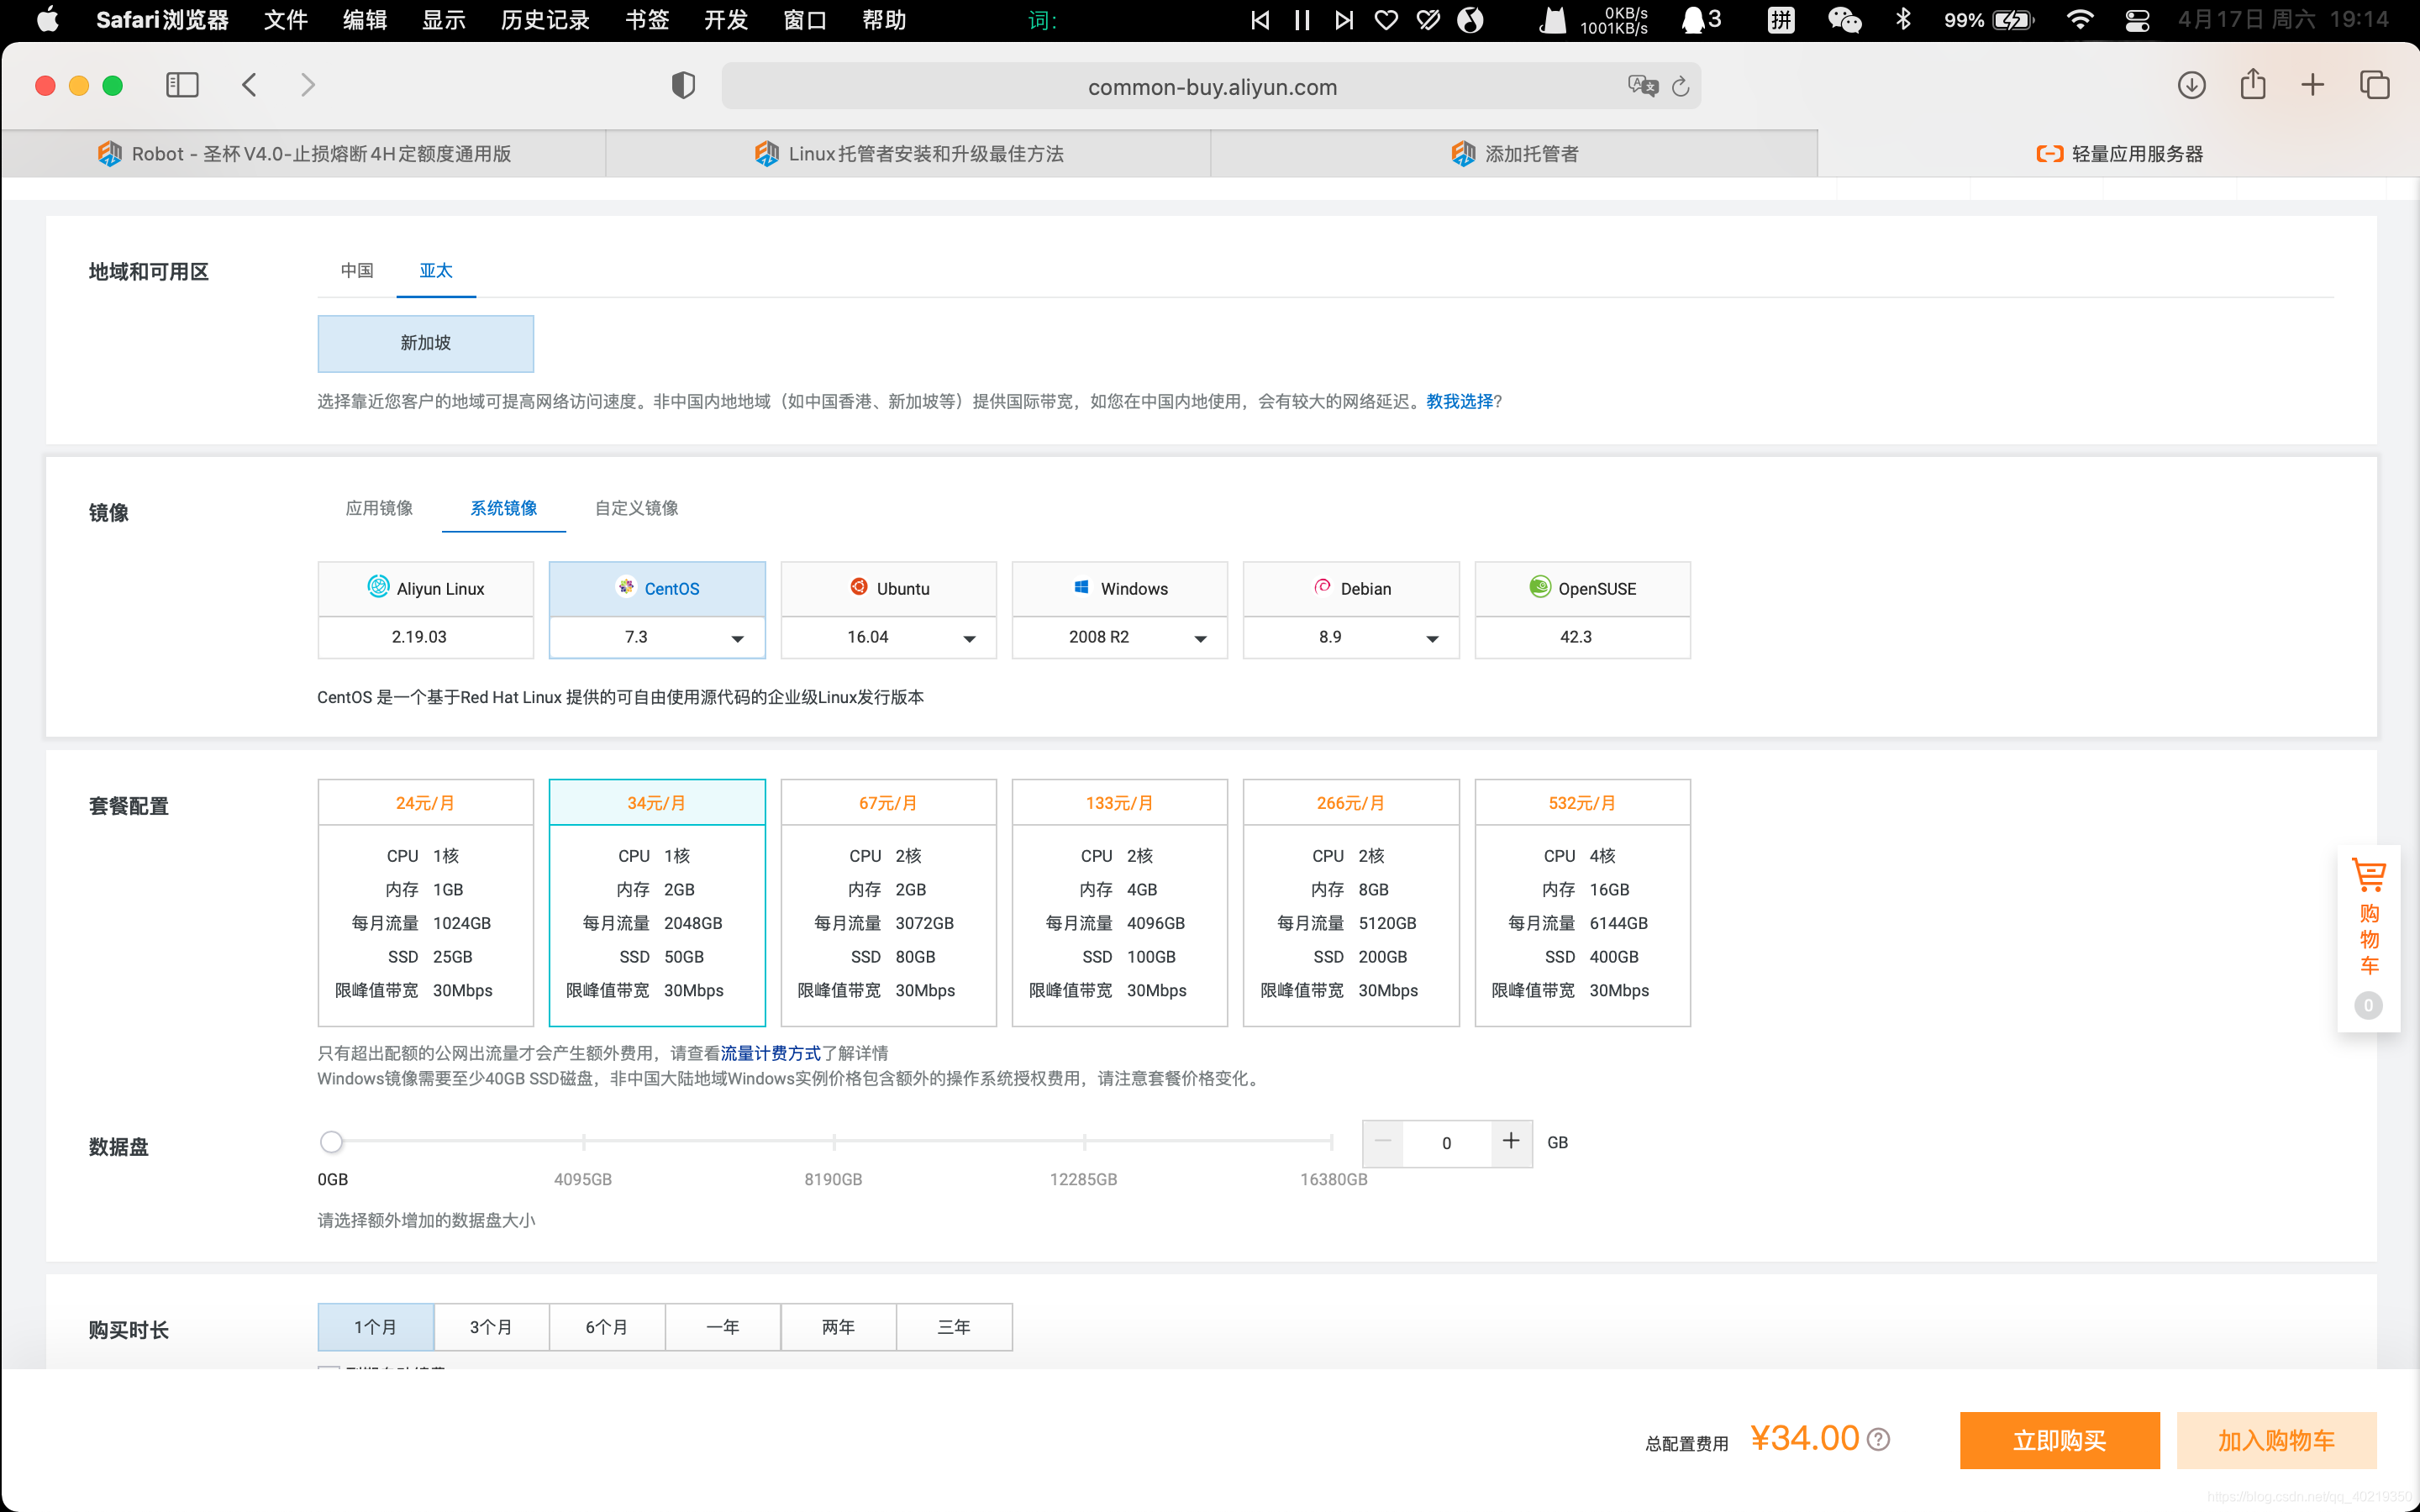
Task: Choose the 133元/月 package
Action: coord(1120,902)
